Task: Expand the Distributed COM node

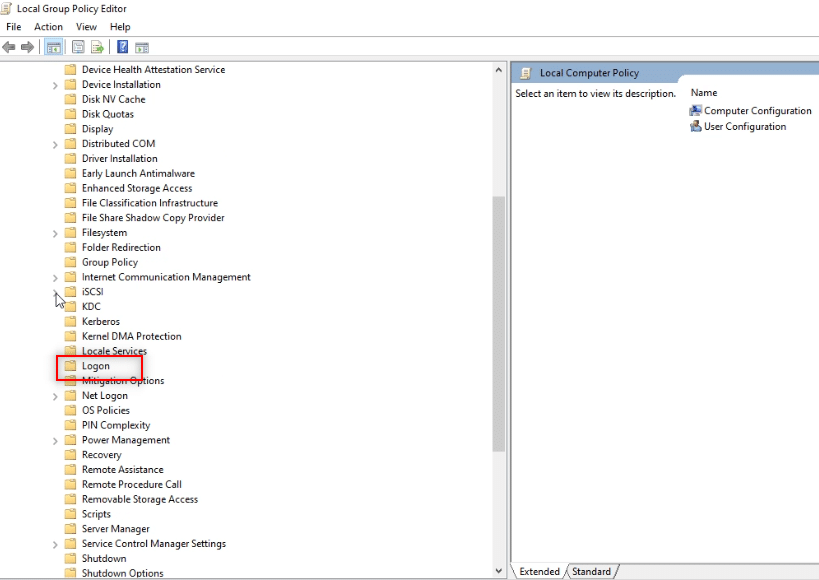Action: pyautogui.click(x=55, y=144)
